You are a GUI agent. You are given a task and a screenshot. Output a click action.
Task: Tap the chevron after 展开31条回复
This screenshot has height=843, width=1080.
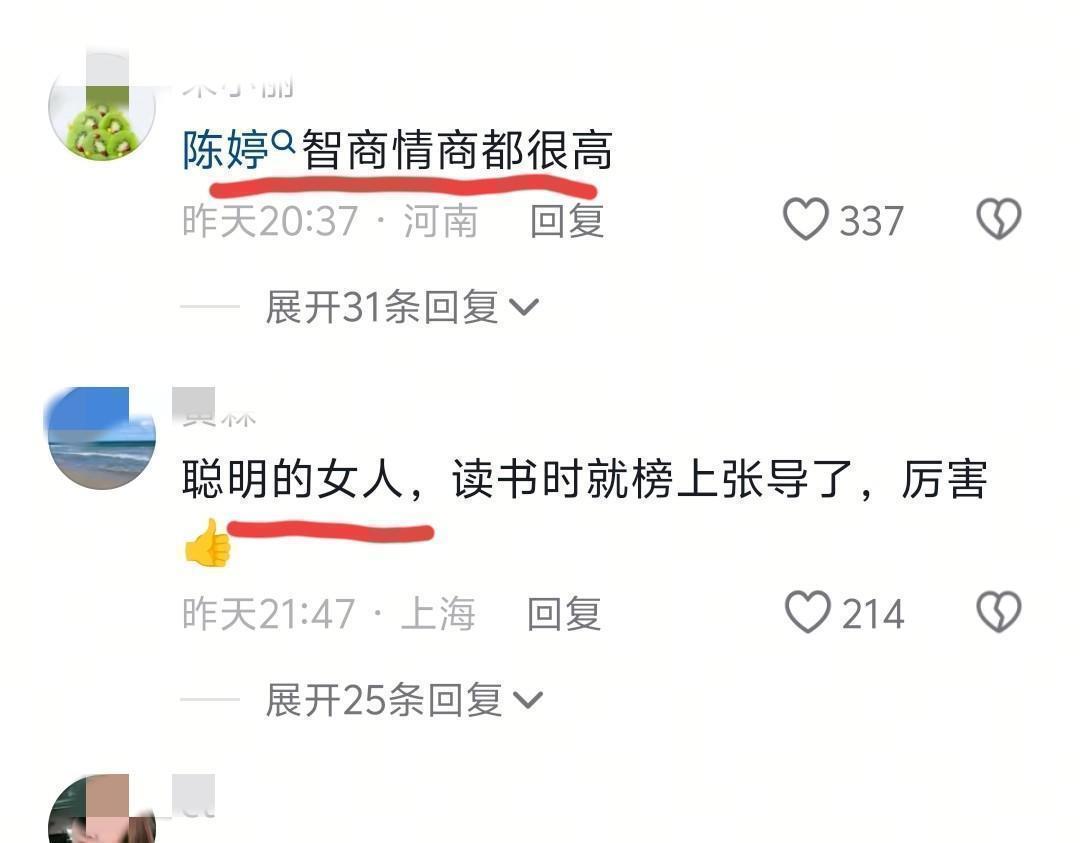[524, 307]
